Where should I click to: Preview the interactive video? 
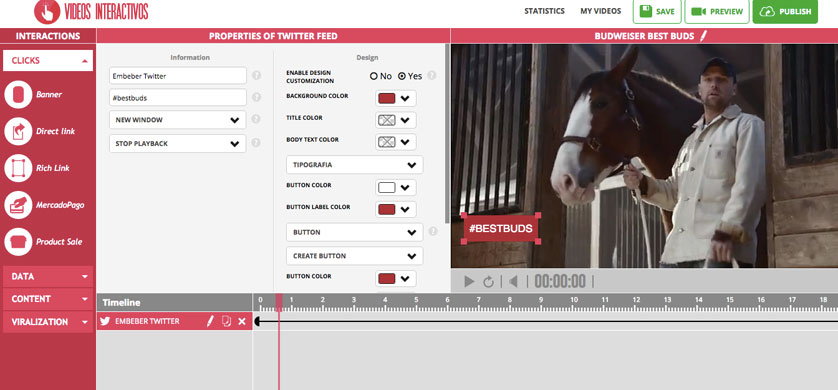coord(717,12)
